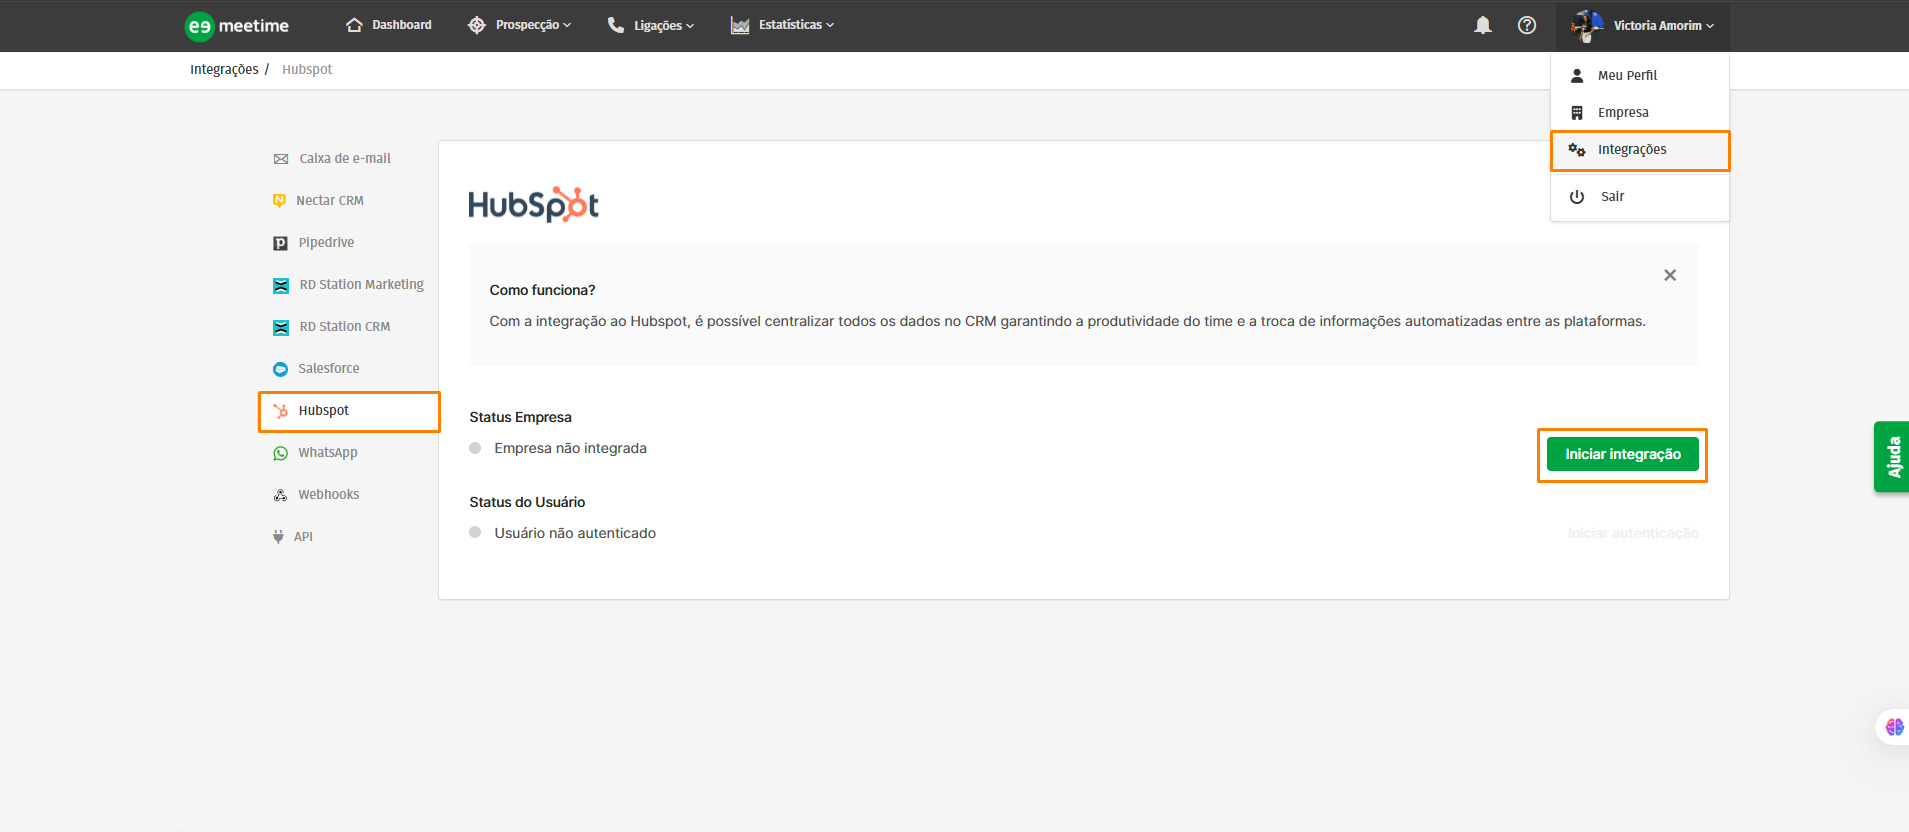Click the Hubspot sprocket sidebar icon
1909x832 pixels.
[281, 411]
